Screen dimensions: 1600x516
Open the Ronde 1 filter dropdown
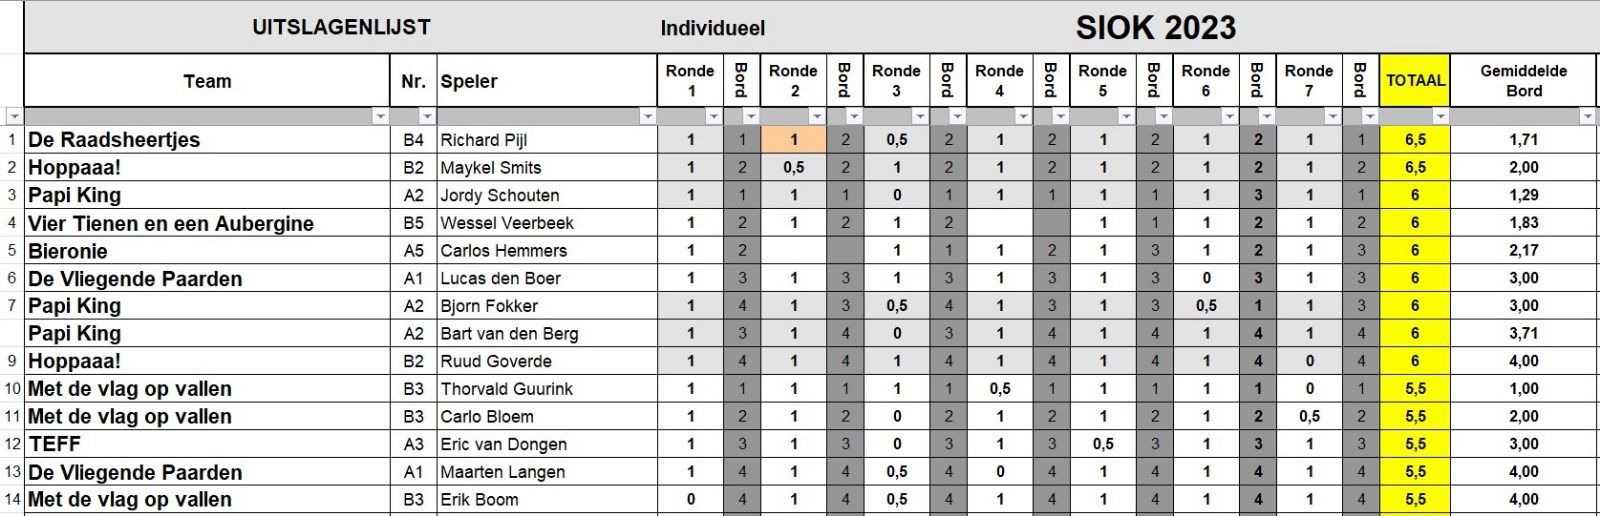click(x=713, y=117)
